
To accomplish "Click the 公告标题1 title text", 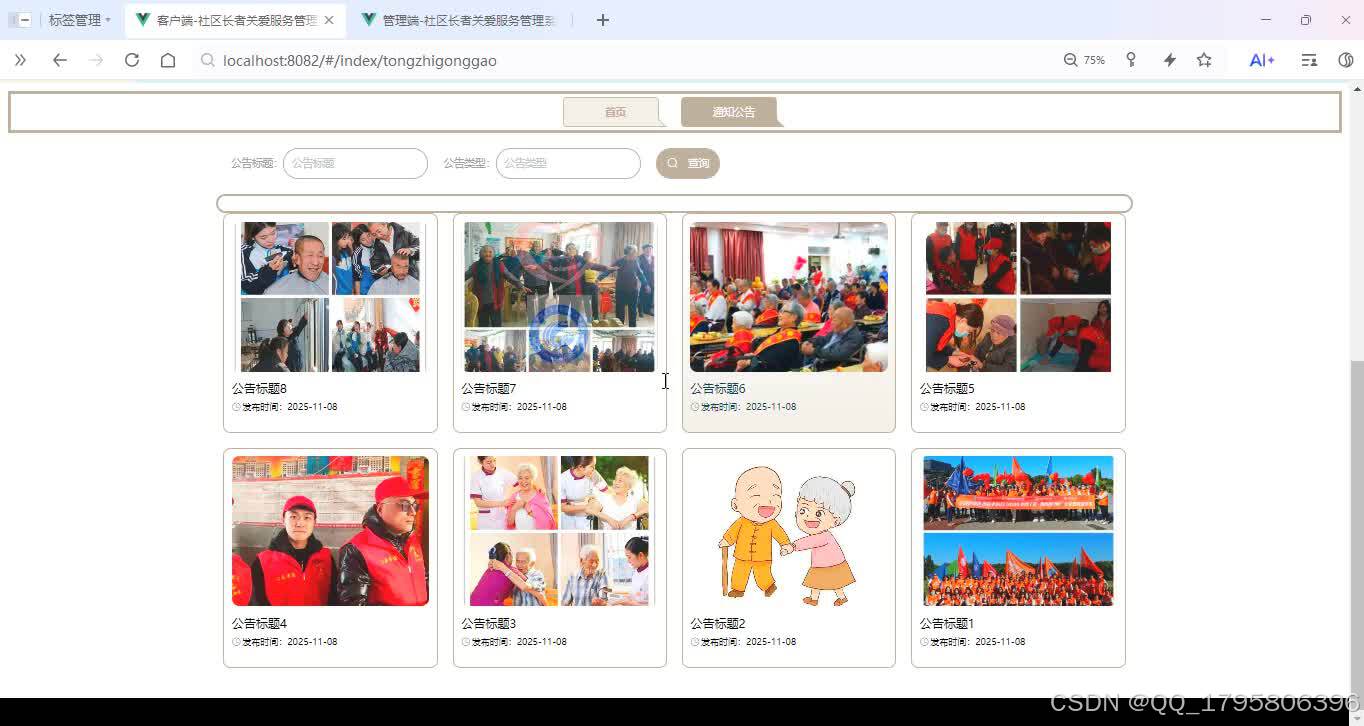I will [947, 624].
